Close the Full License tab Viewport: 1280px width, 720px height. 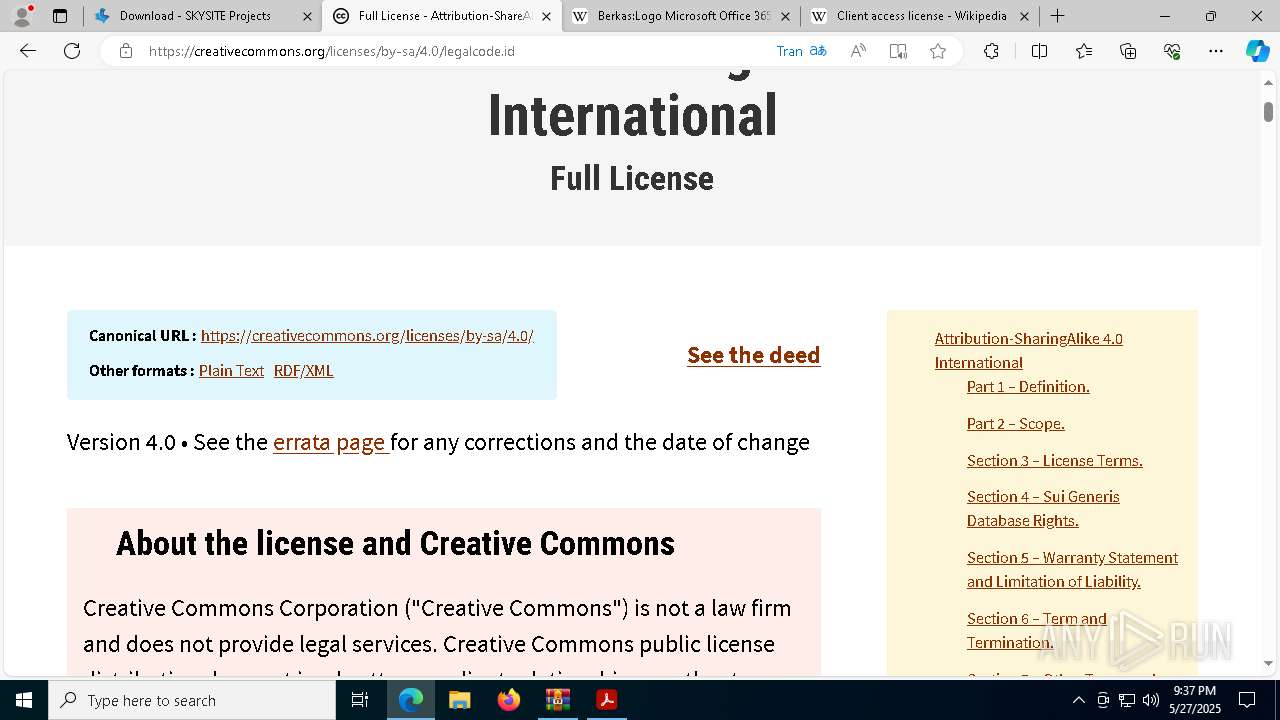pyautogui.click(x=546, y=16)
